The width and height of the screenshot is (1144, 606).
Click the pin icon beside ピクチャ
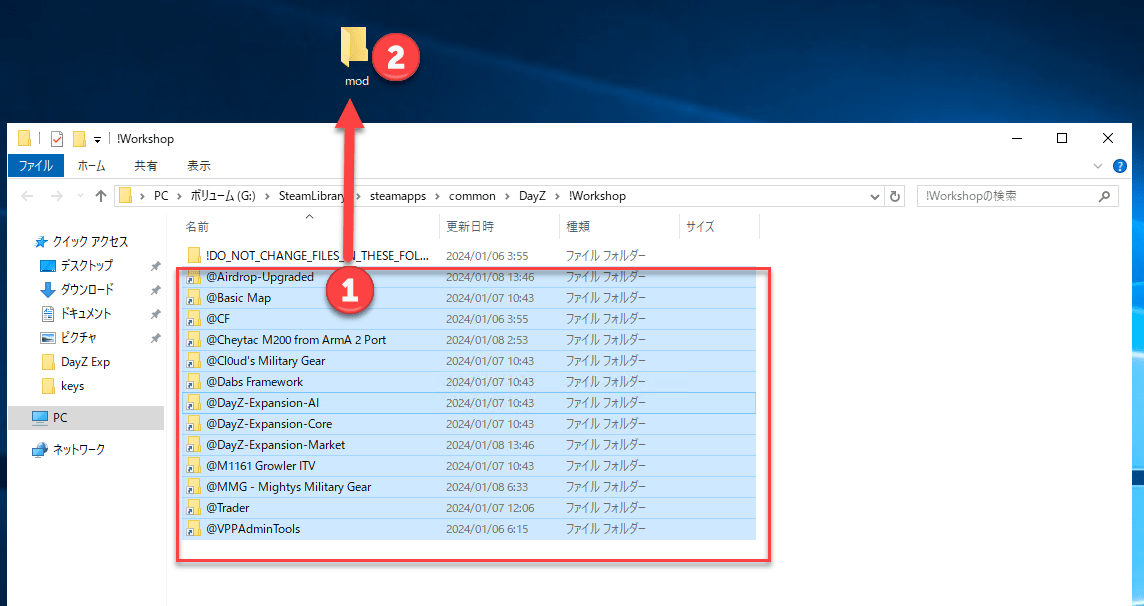(x=155, y=338)
